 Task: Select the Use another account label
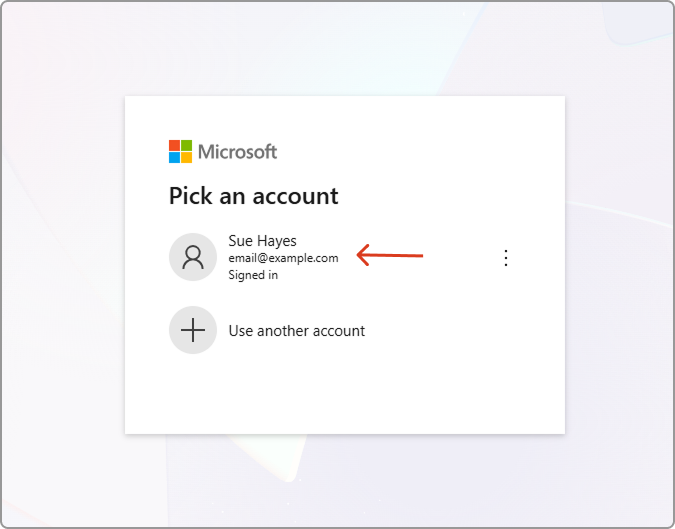click(296, 331)
